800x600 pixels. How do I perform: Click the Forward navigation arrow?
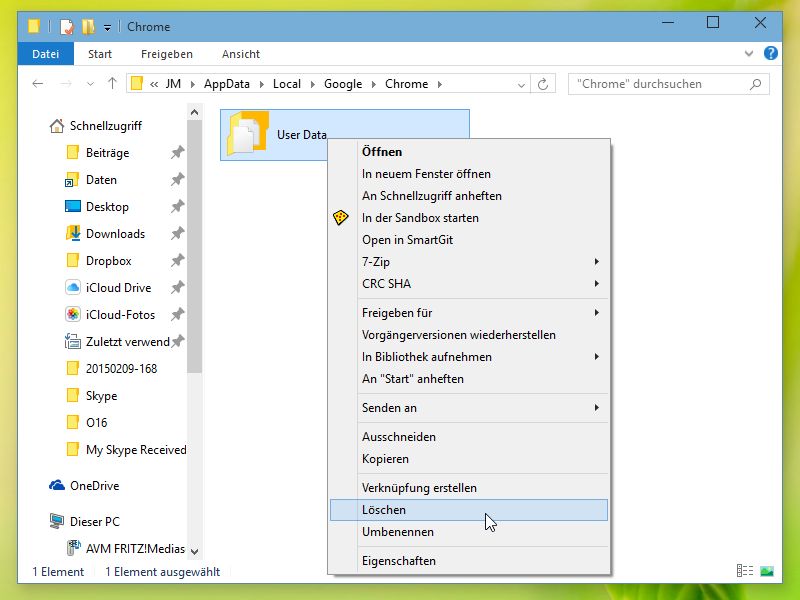(66, 84)
